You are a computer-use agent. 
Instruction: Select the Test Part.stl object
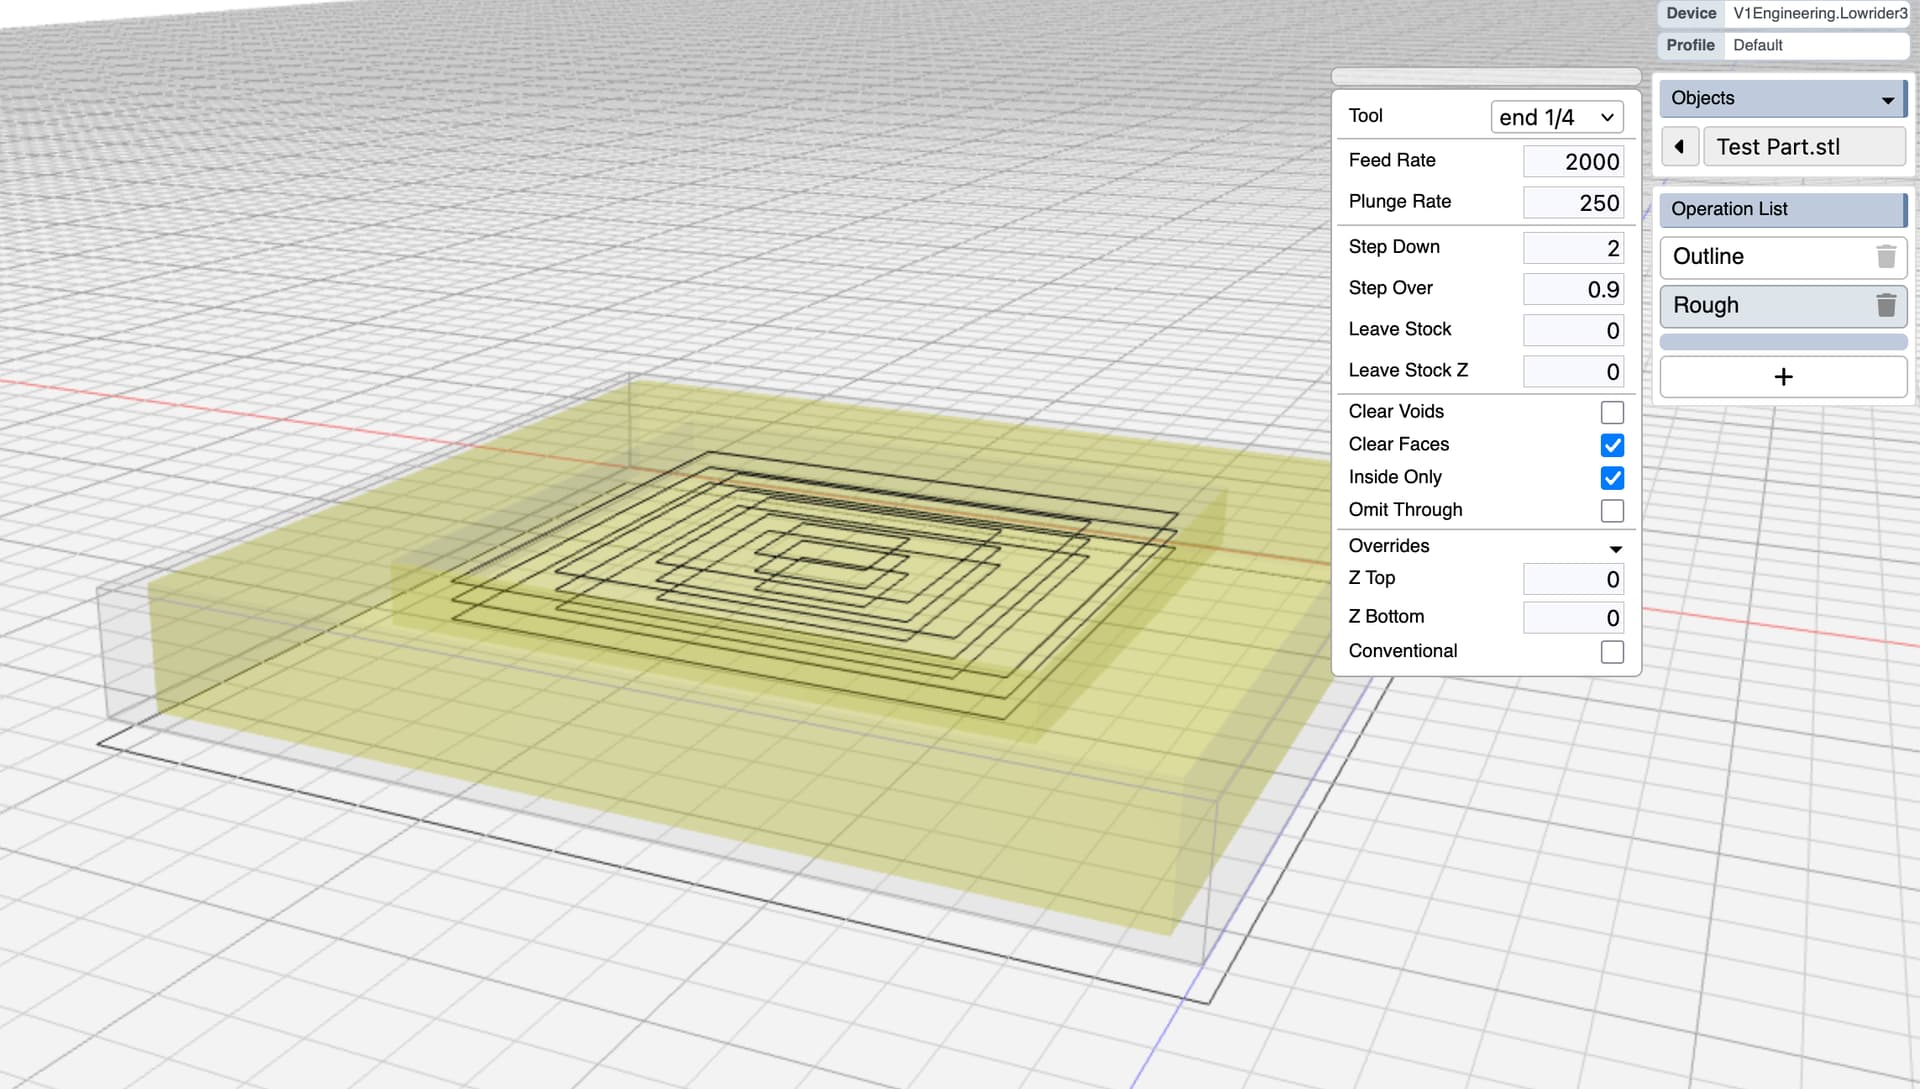pyautogui.click(x=1803, y=147)
